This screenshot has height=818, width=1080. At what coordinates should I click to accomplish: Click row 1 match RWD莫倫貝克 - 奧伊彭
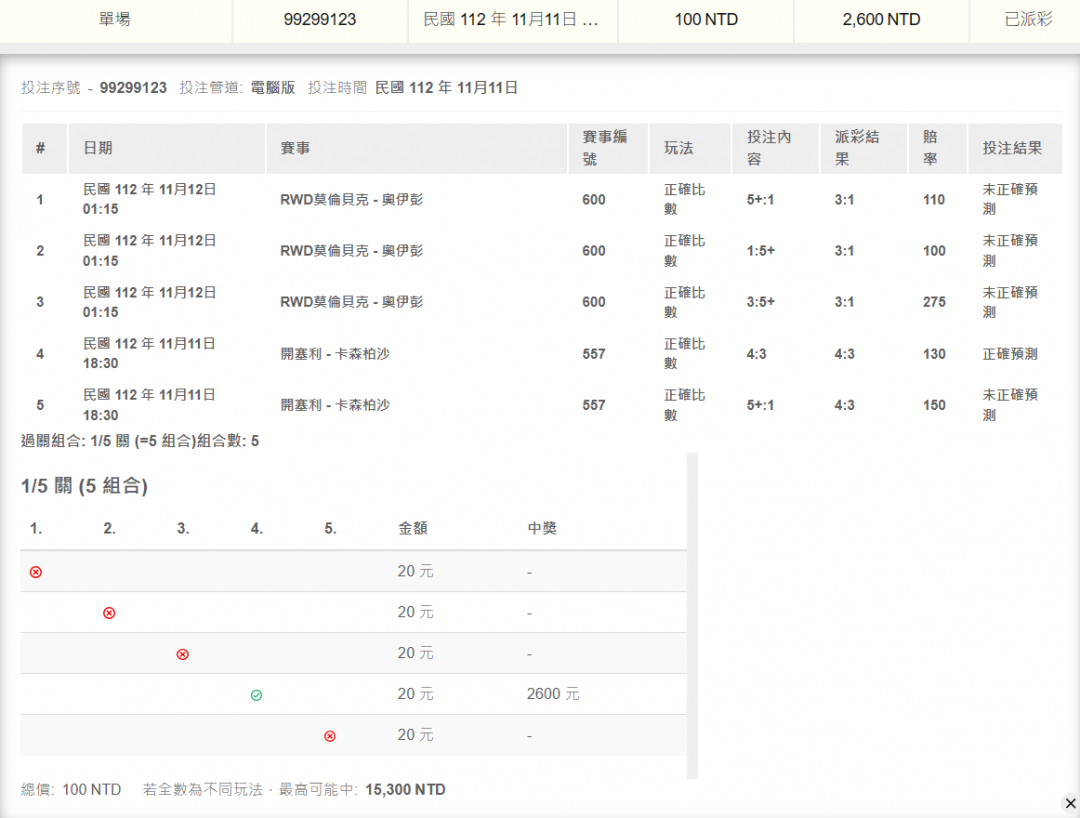351,200
